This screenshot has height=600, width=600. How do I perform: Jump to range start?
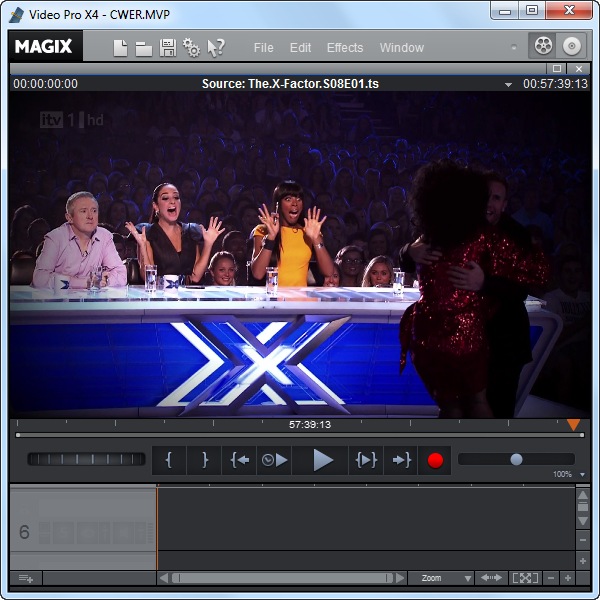pyautogui.click(x=239, y=460)
